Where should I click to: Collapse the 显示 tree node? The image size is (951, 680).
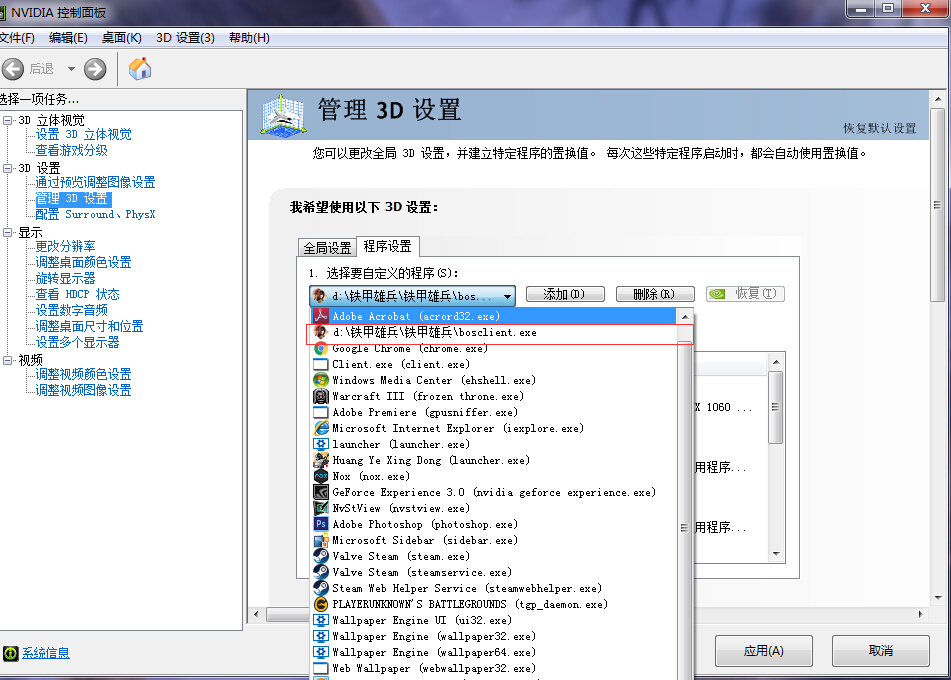pyautogui.click(x=8, y=232)
